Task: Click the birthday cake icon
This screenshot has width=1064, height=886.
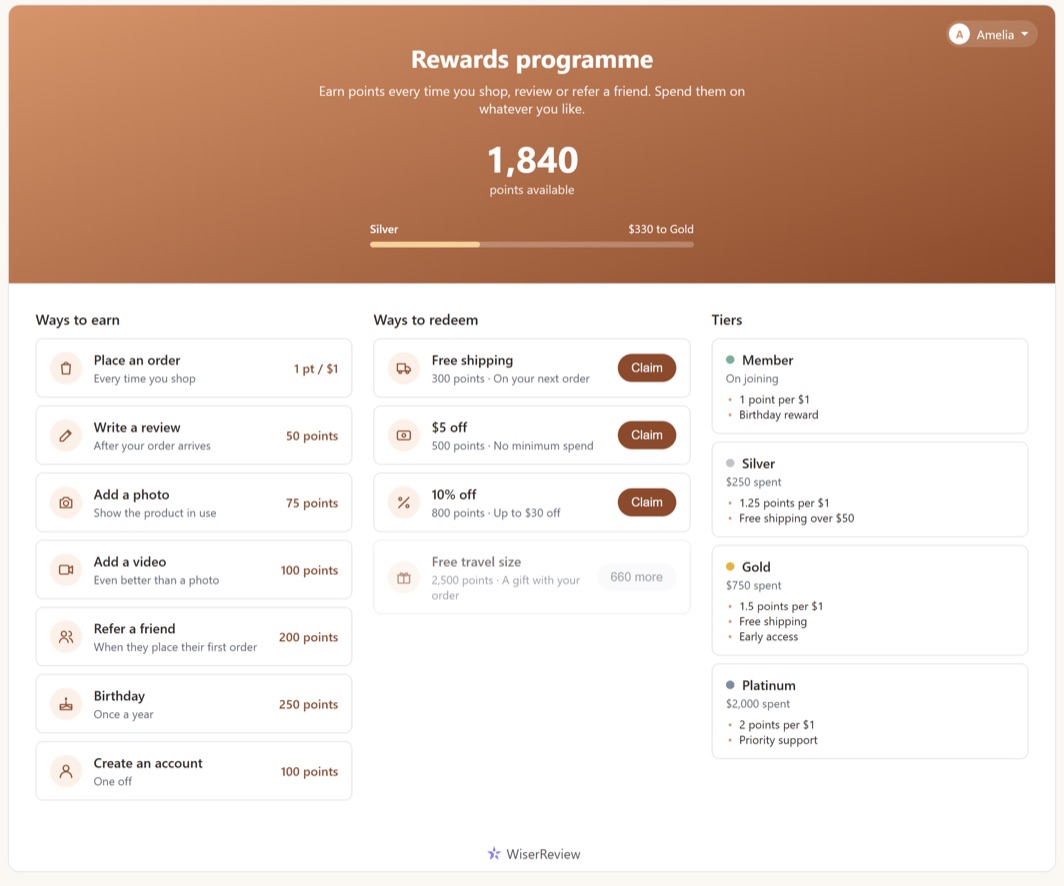Action: point(66,704)
